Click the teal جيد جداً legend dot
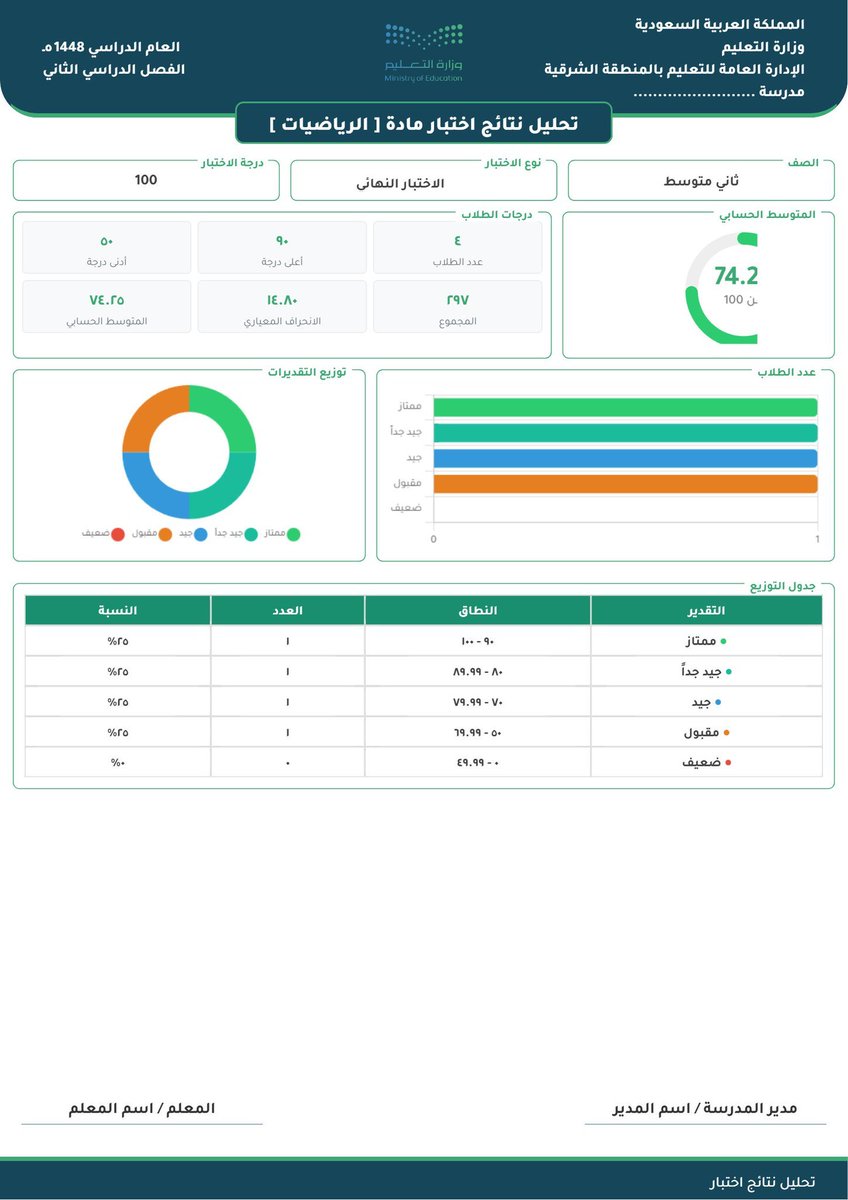 coord(250,534)
